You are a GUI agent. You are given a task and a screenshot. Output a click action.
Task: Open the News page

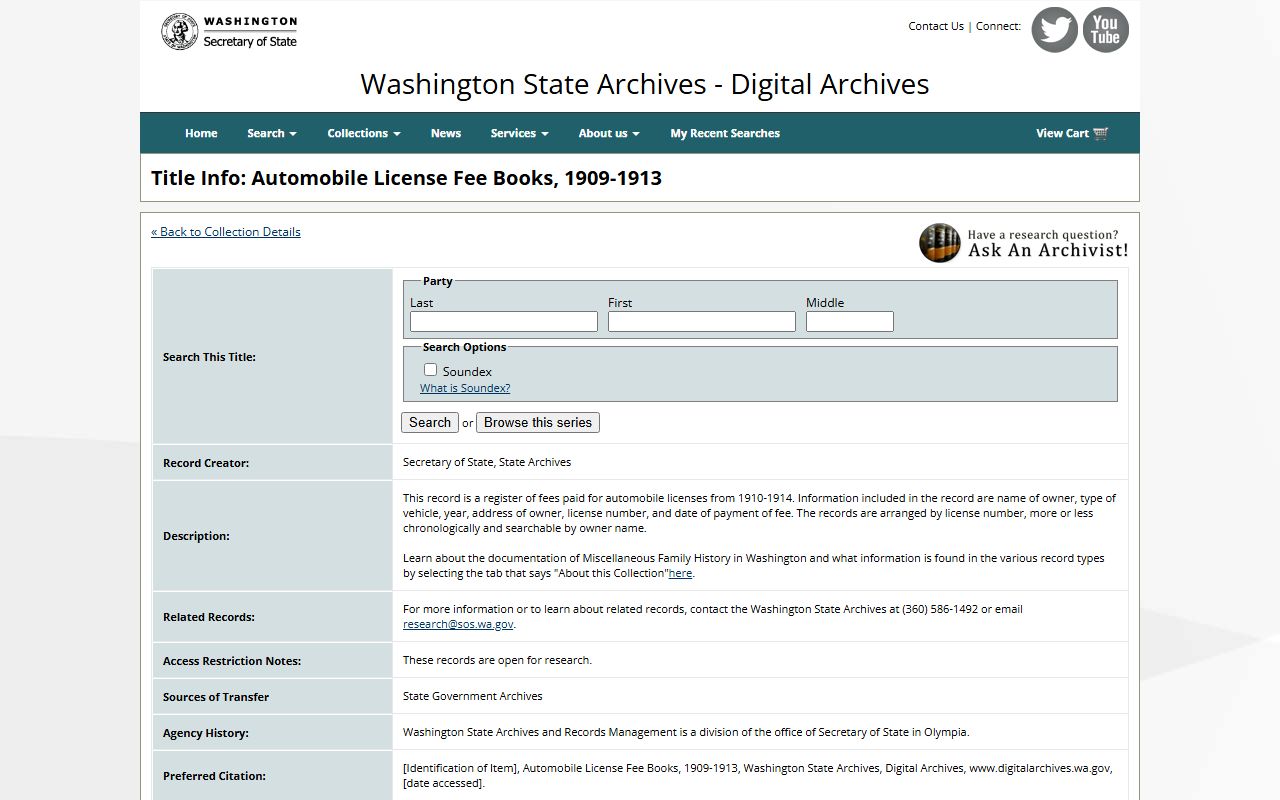point(446,133)
